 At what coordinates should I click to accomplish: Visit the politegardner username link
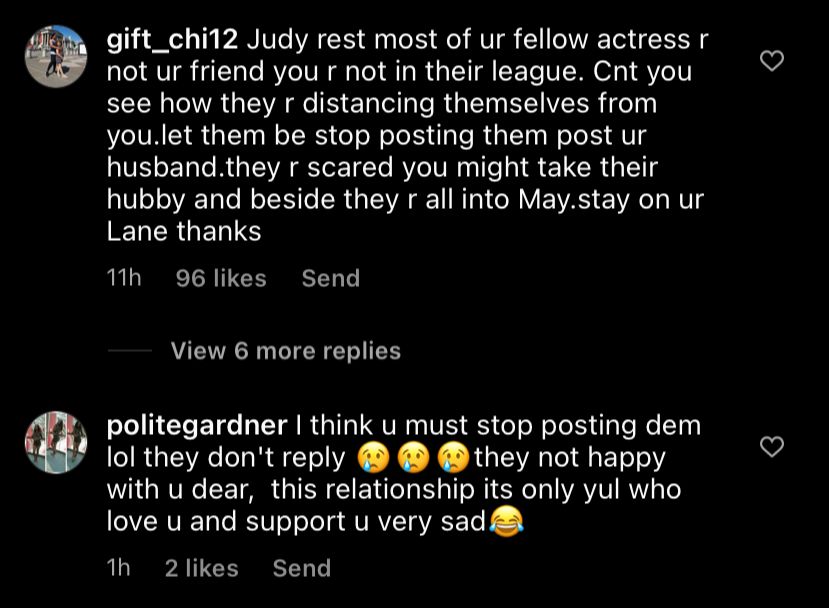(196, 425)
